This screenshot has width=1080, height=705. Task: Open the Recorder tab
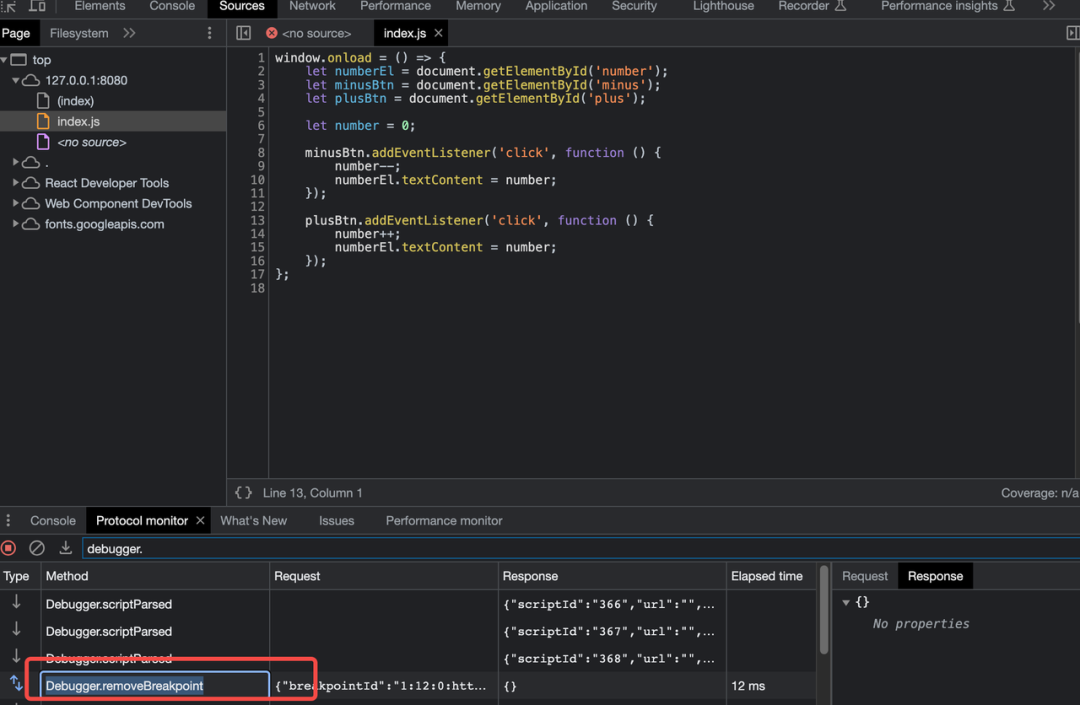pyautogui.click(x=812, y=6)
